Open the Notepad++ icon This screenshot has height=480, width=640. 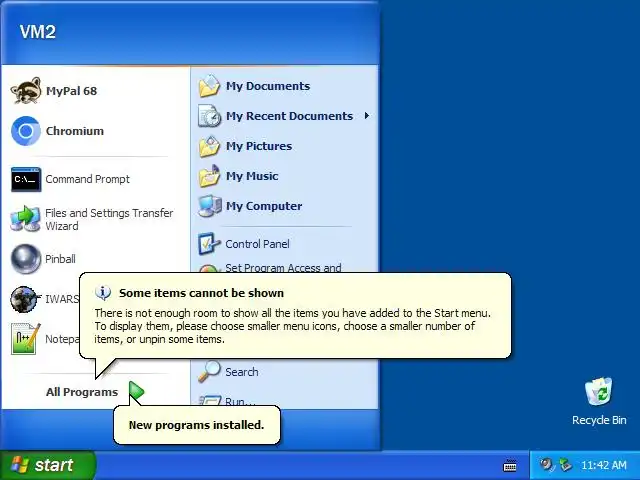coord(26,339)
